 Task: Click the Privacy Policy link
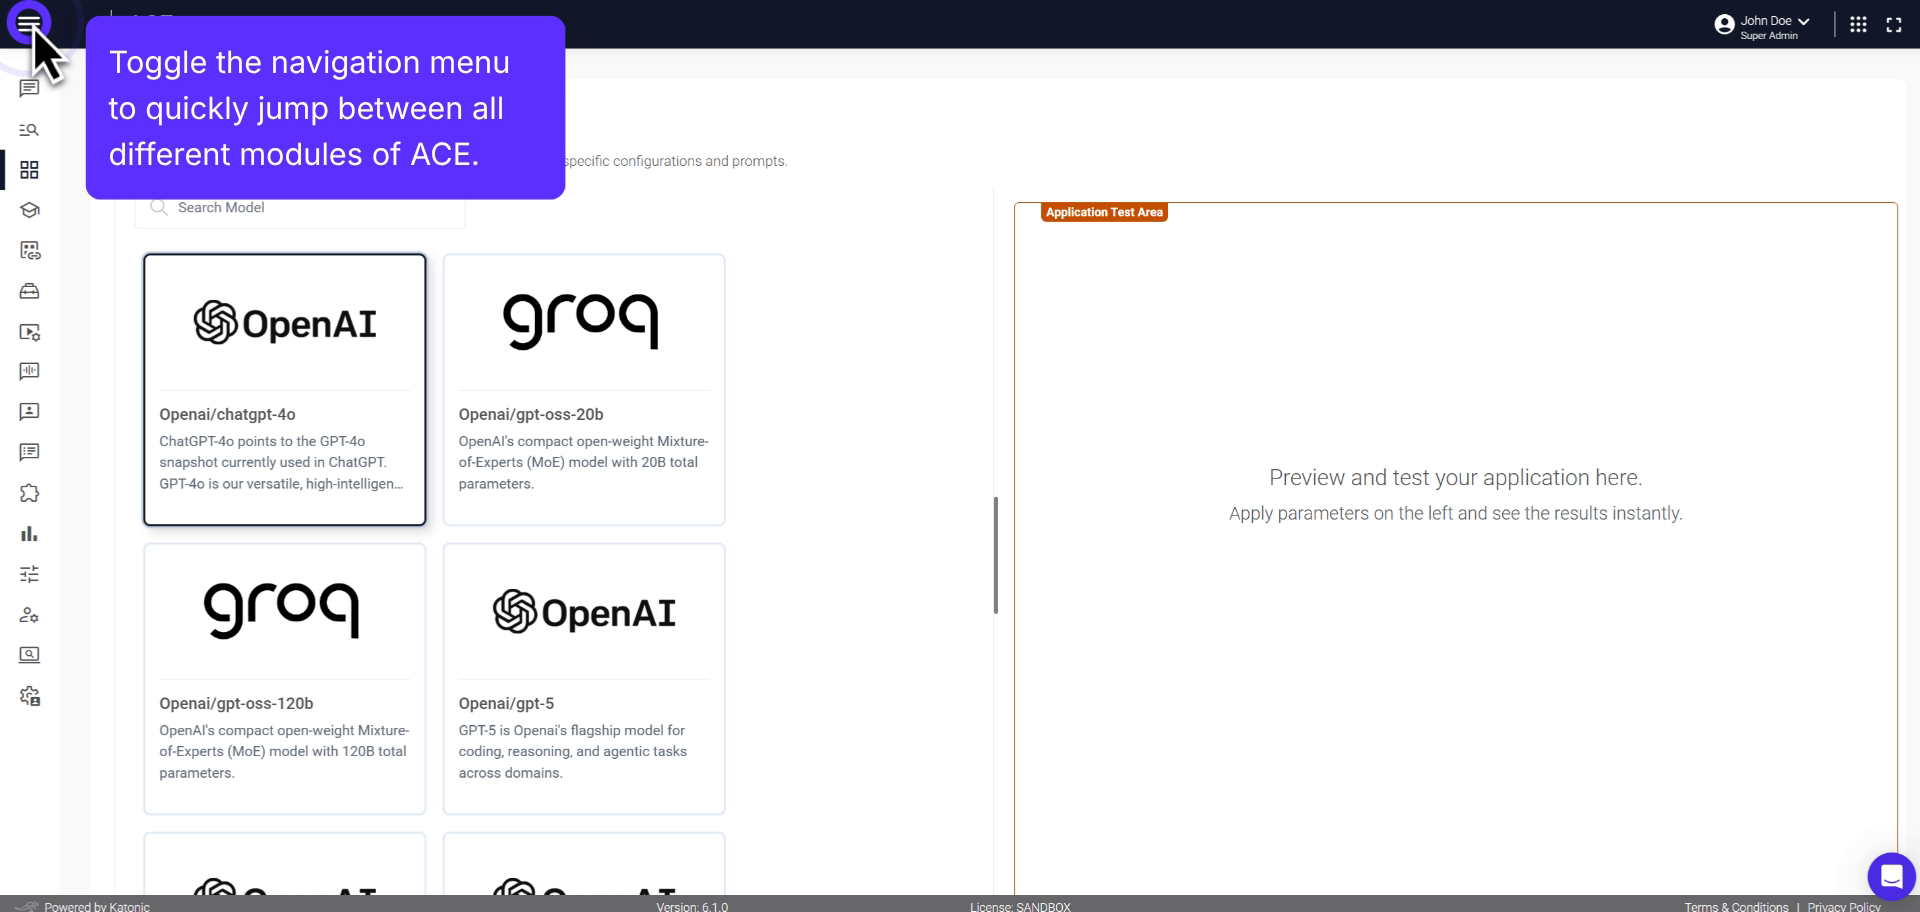point(1845,906)
